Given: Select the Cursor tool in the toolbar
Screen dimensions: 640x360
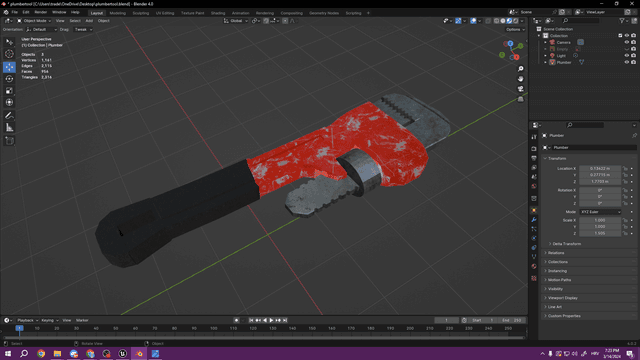Looking at the screenshot, I should coord(9,53).
